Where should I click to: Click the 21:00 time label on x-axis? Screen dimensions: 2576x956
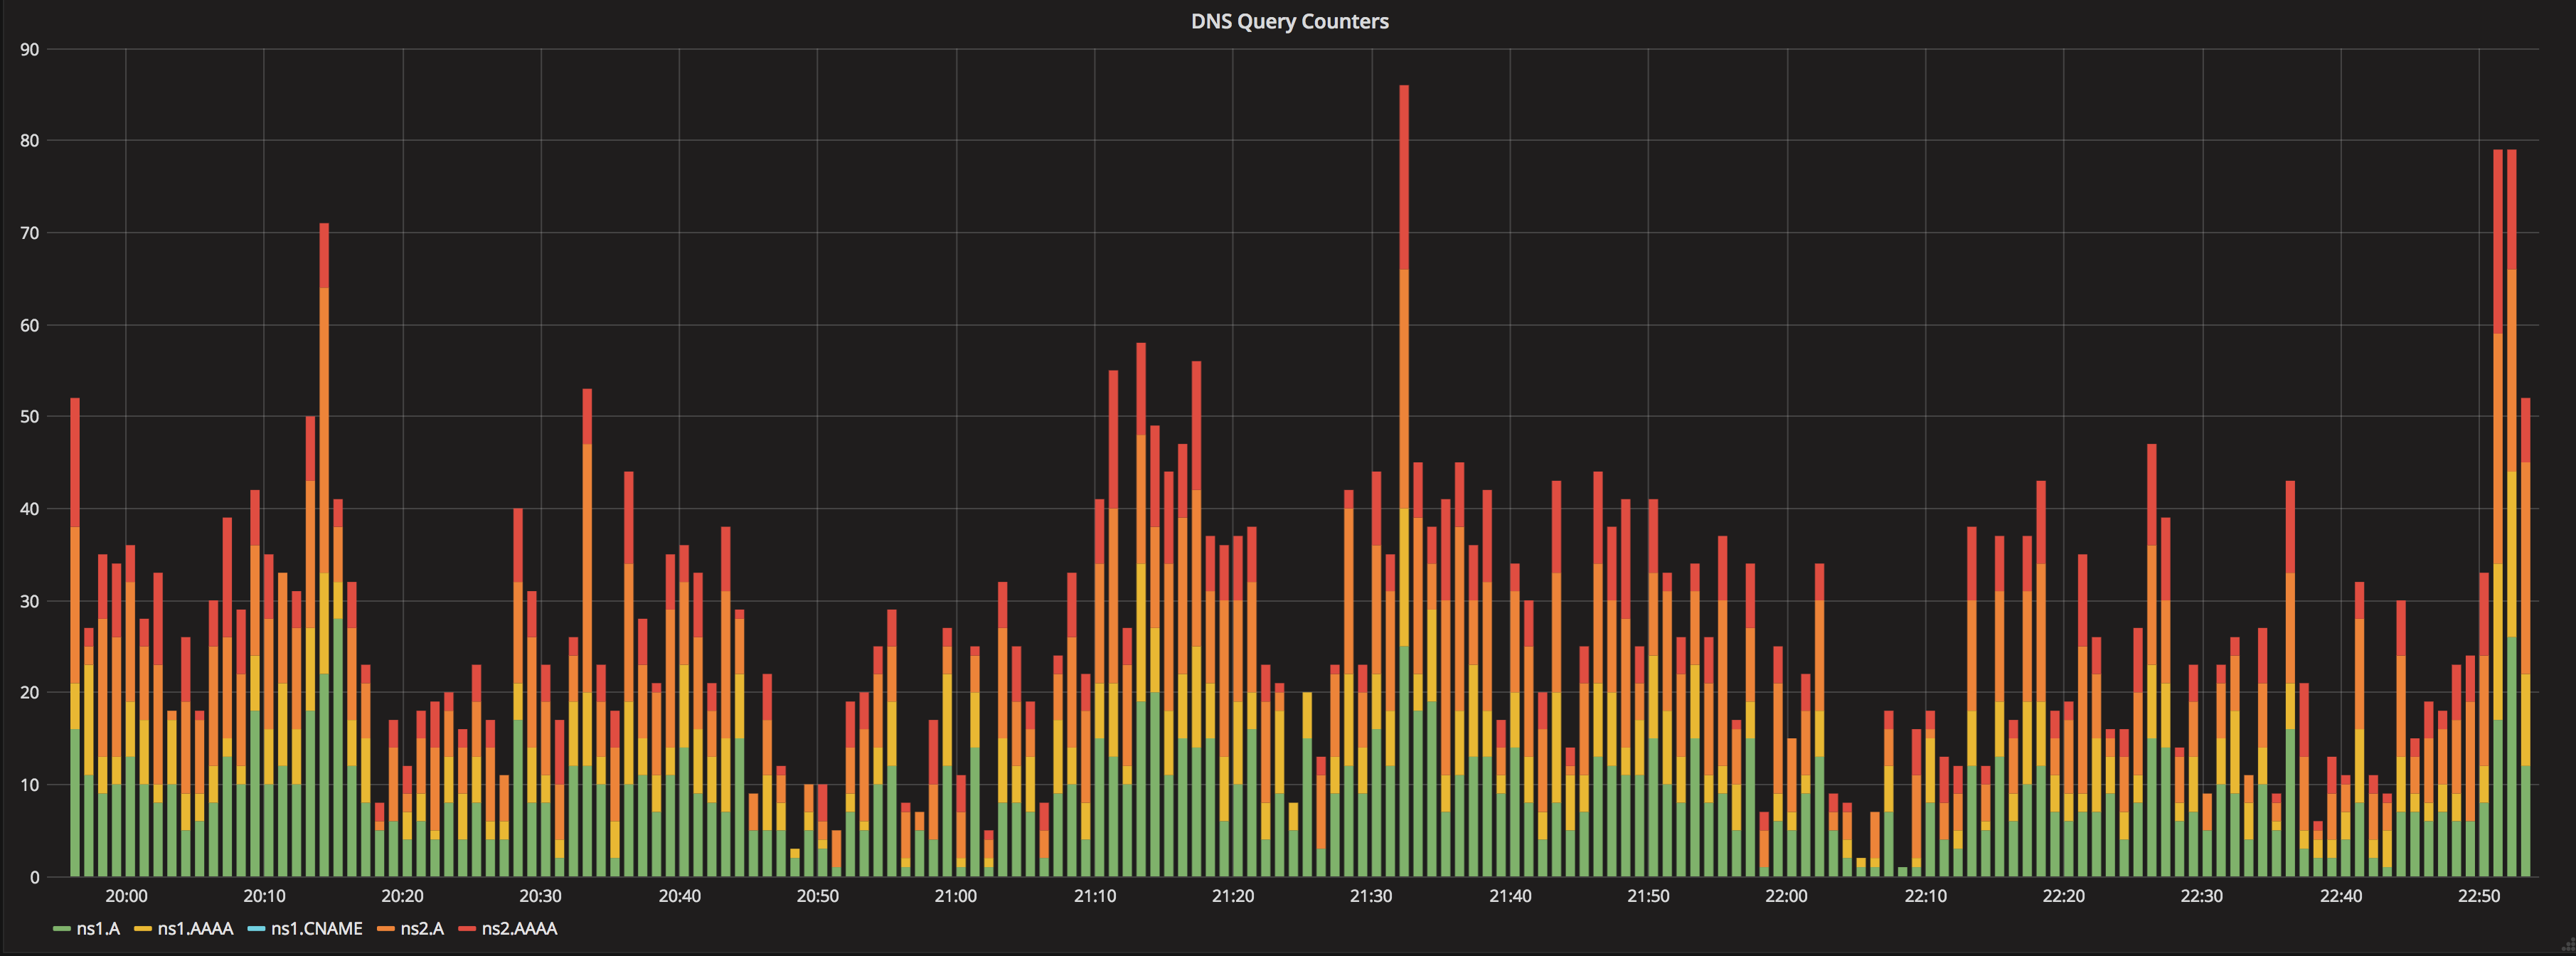(955, 896)
